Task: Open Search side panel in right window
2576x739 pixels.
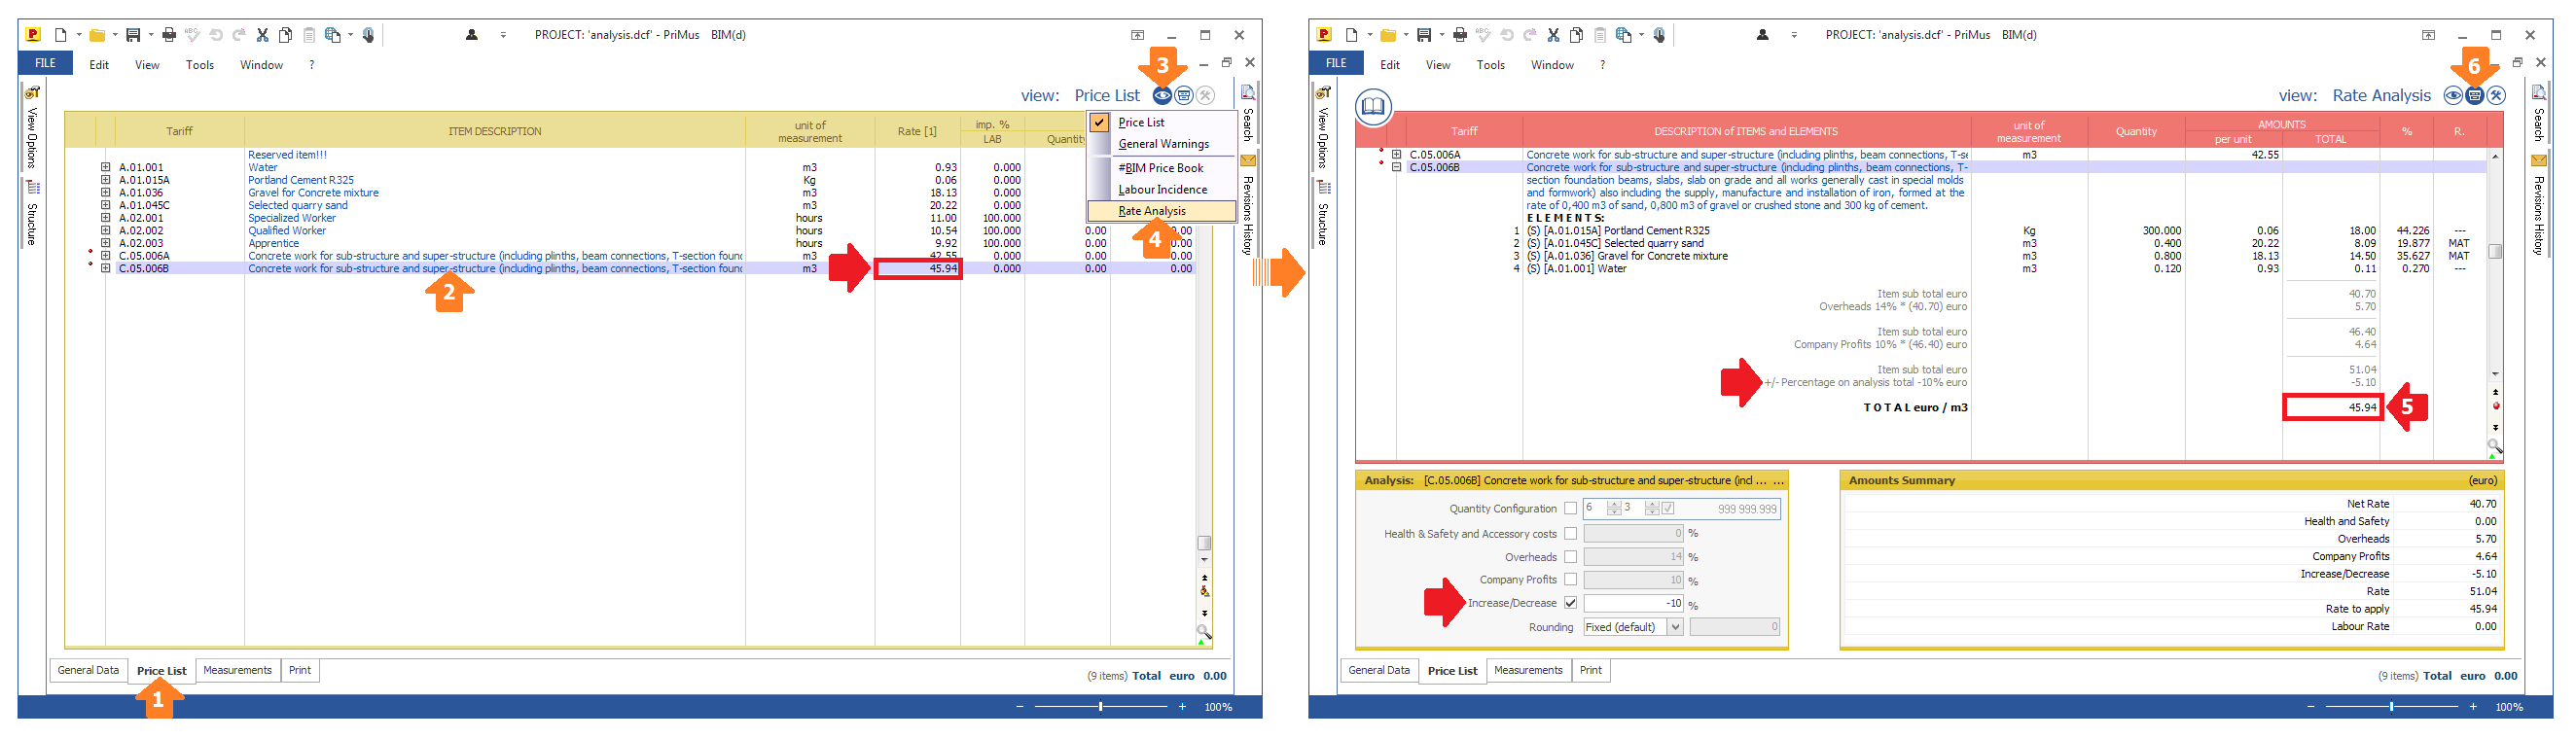Action: [x=2539, y=114]
